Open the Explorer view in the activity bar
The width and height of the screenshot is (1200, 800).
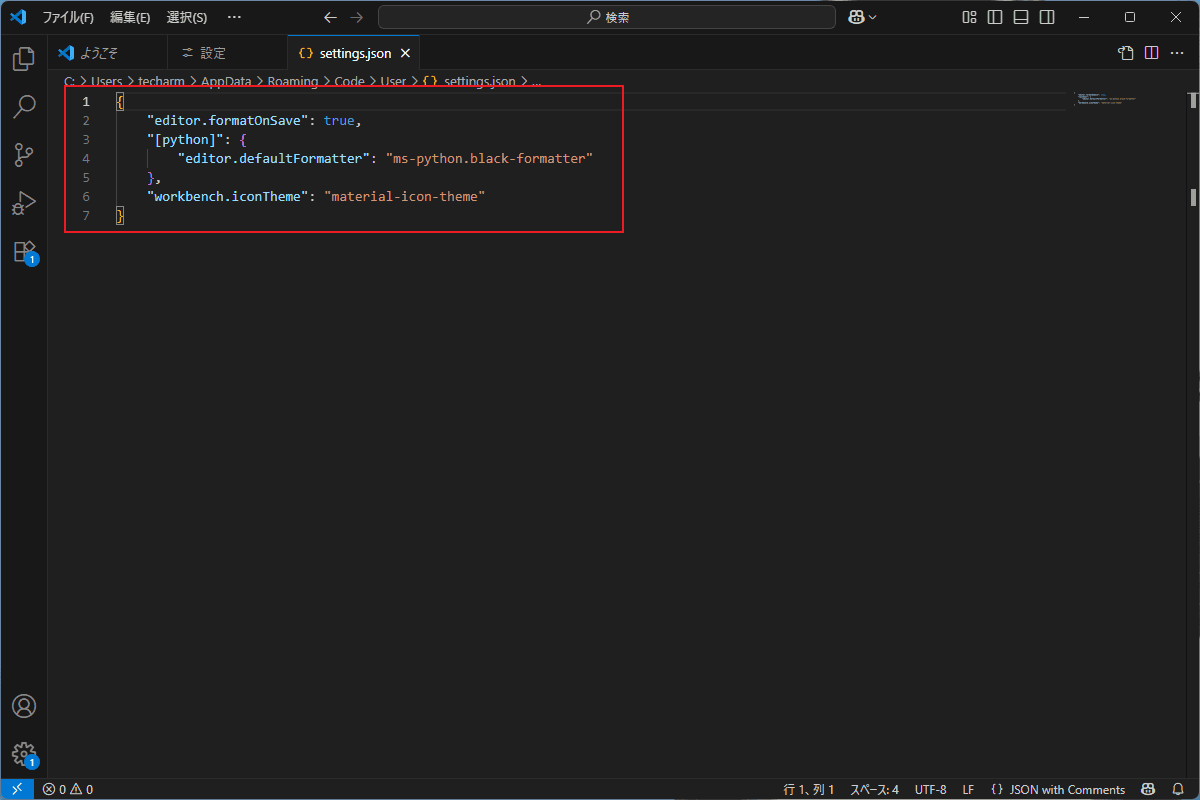(24, 59)
